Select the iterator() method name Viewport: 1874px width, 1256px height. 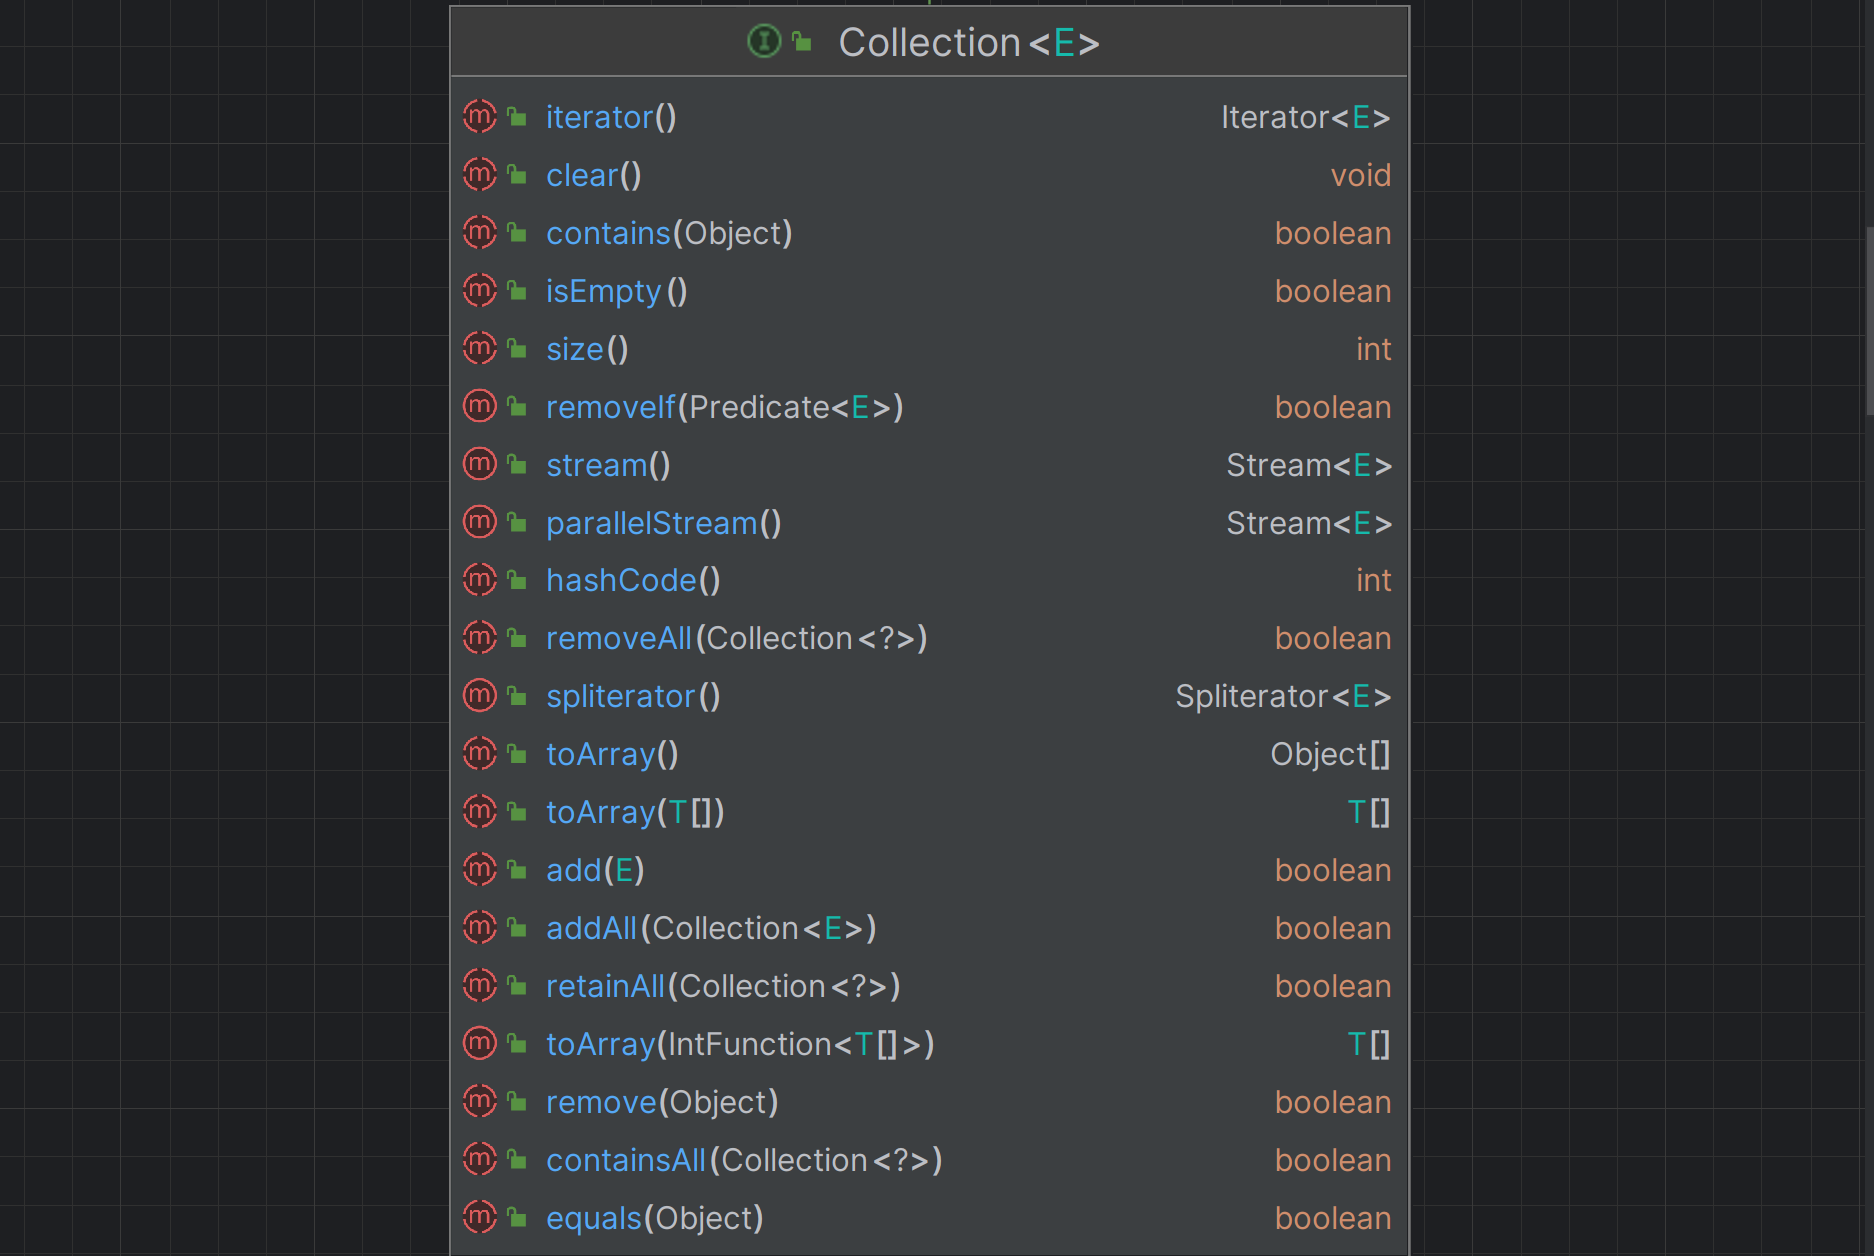(611, 118)
